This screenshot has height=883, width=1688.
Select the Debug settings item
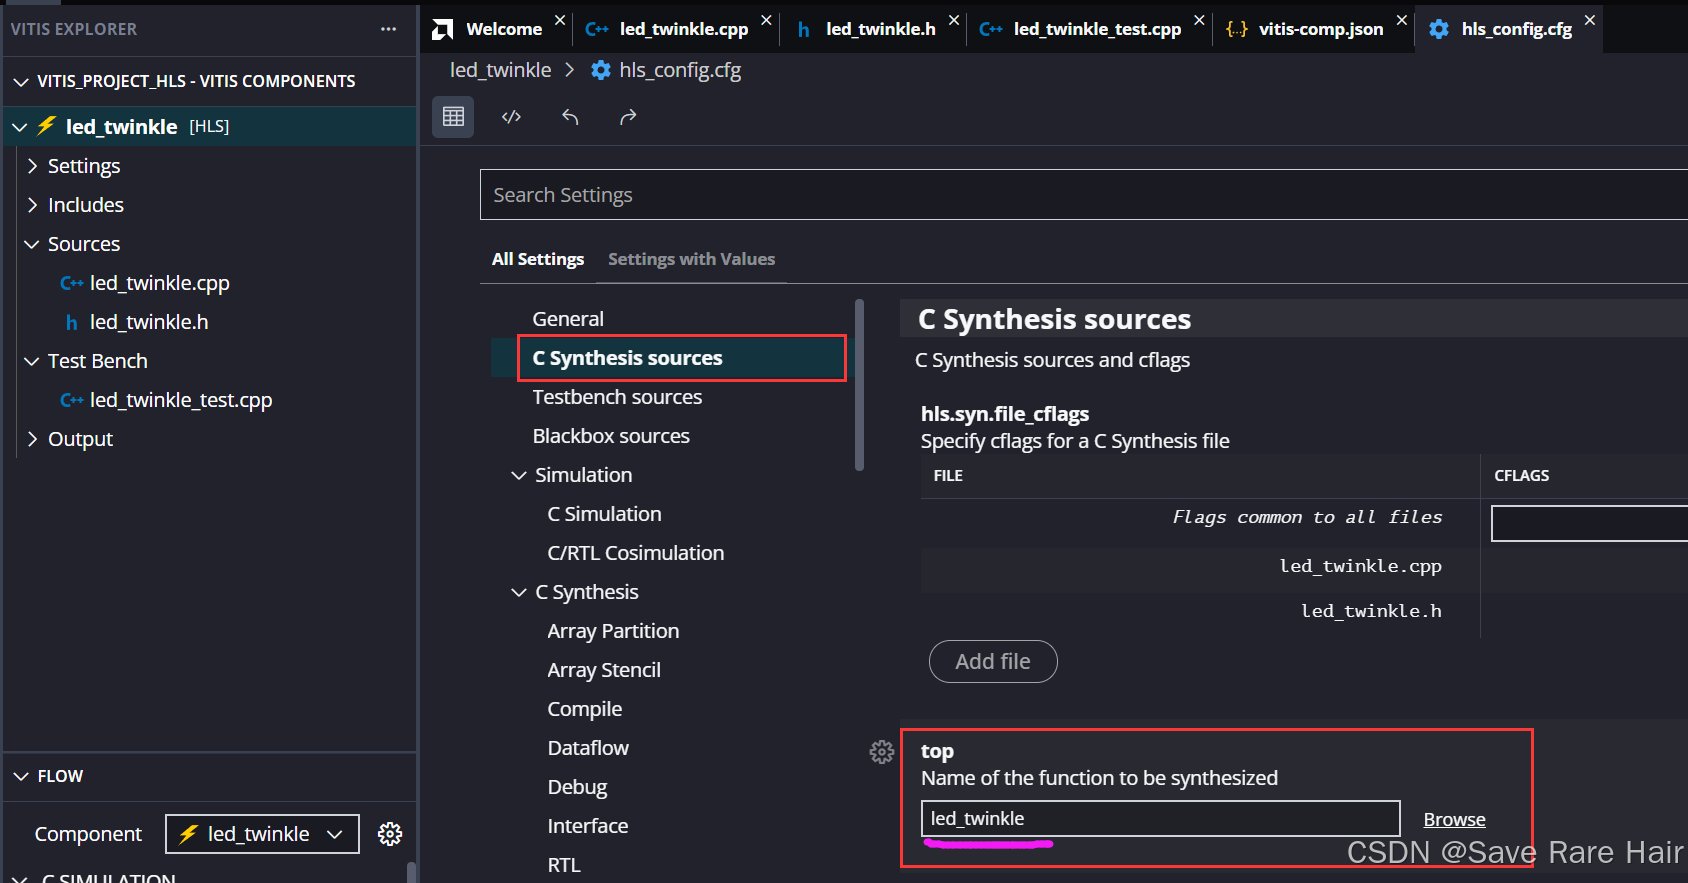point(577,787)
